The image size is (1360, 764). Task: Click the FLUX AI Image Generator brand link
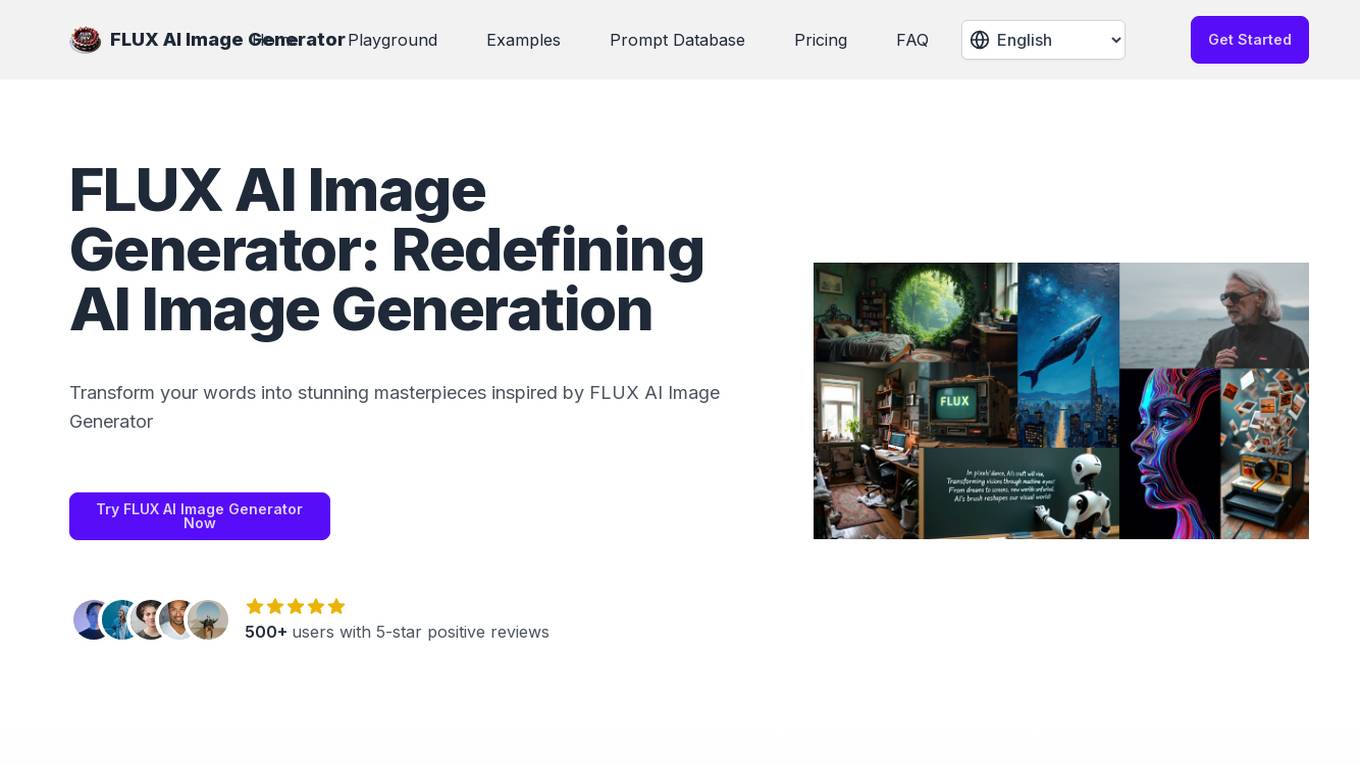pos(207,40)
